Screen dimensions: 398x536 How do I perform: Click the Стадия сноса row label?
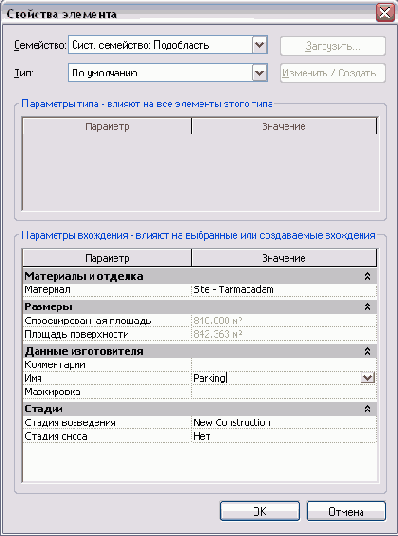click(x=56, y=436)
